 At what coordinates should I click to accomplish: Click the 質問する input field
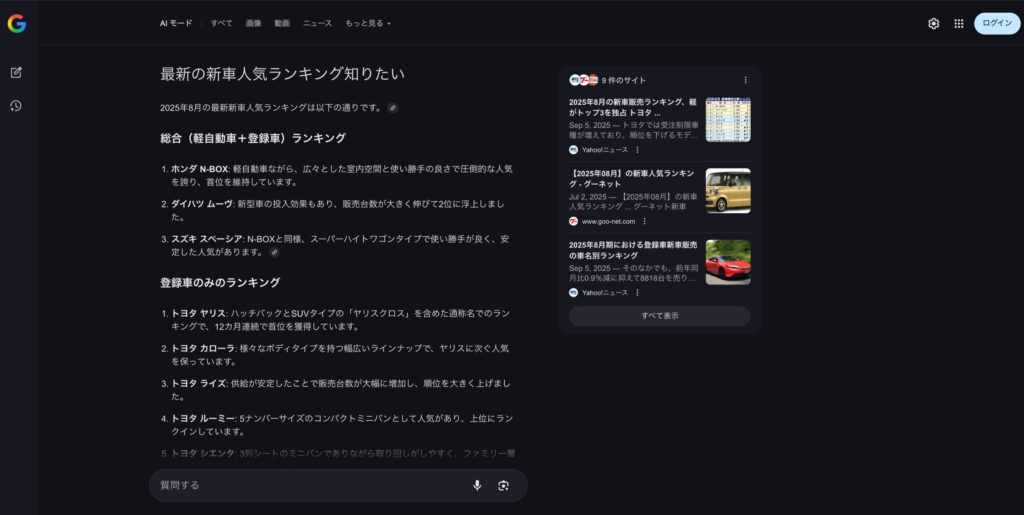pos(310,485)
